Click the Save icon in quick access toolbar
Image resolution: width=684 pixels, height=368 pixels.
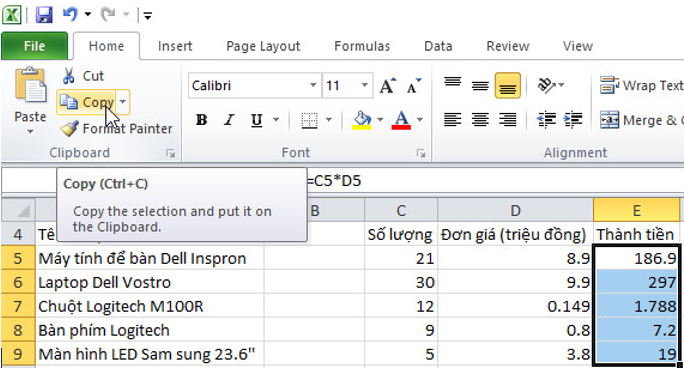pyautogui.click(x=44, y=15)
